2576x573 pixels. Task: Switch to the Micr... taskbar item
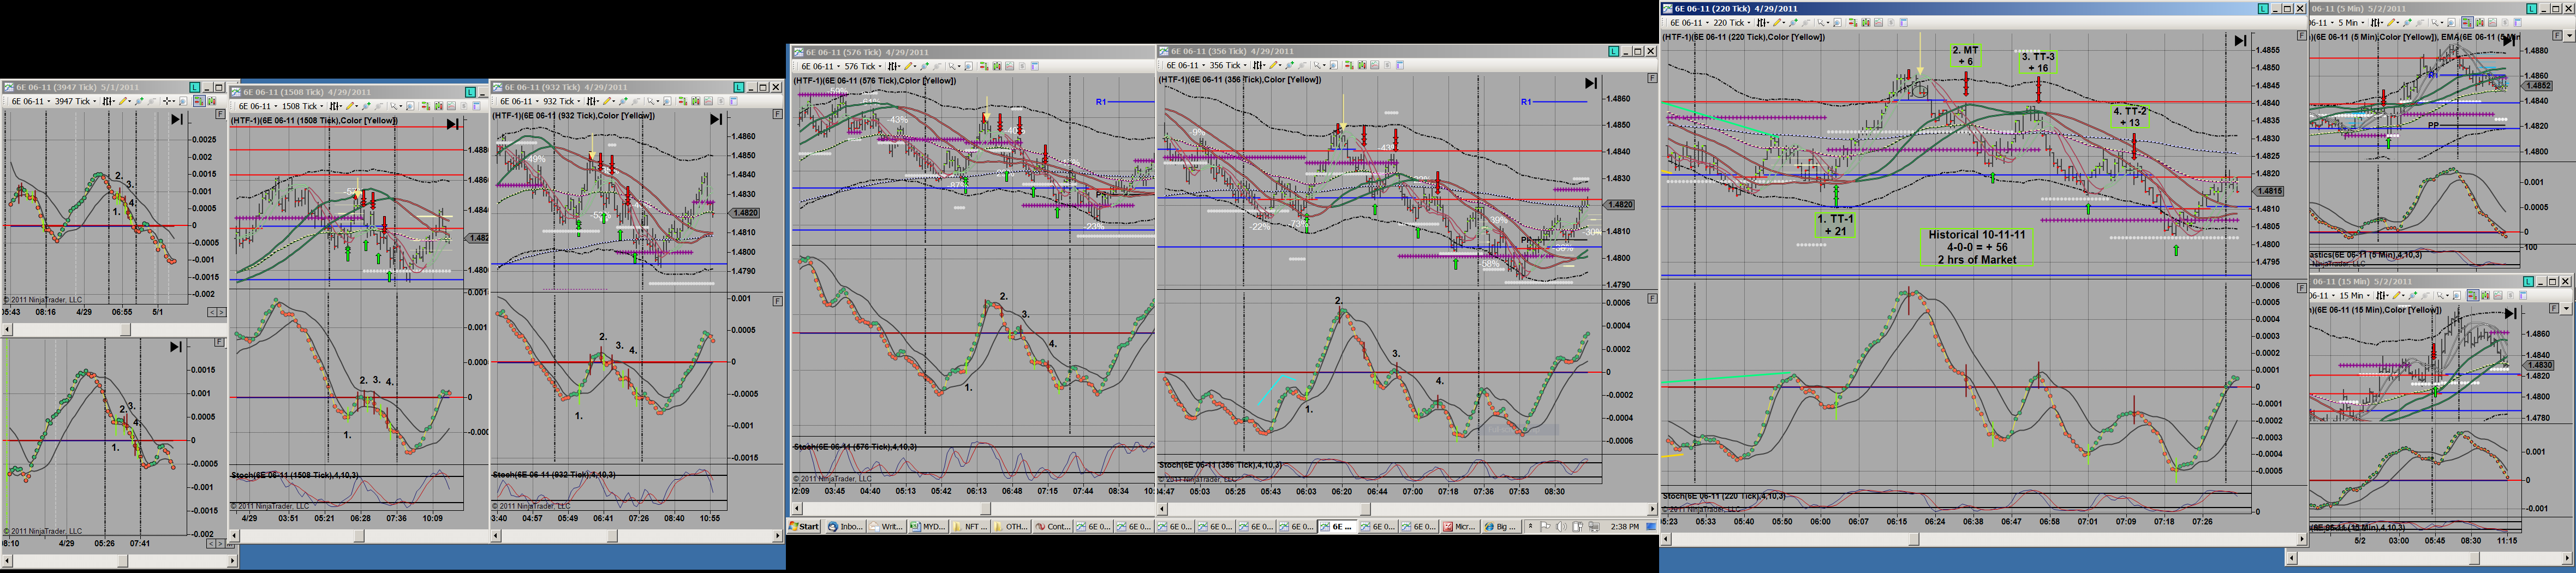(1460, 526)
